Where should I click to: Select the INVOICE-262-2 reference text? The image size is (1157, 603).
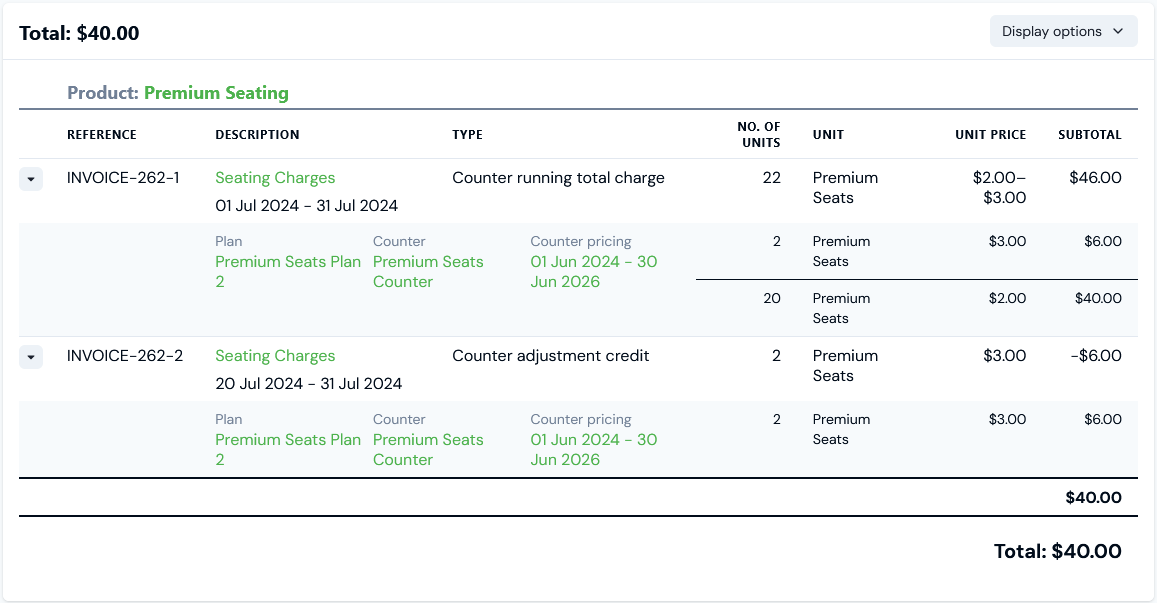(x=125, y=356)
